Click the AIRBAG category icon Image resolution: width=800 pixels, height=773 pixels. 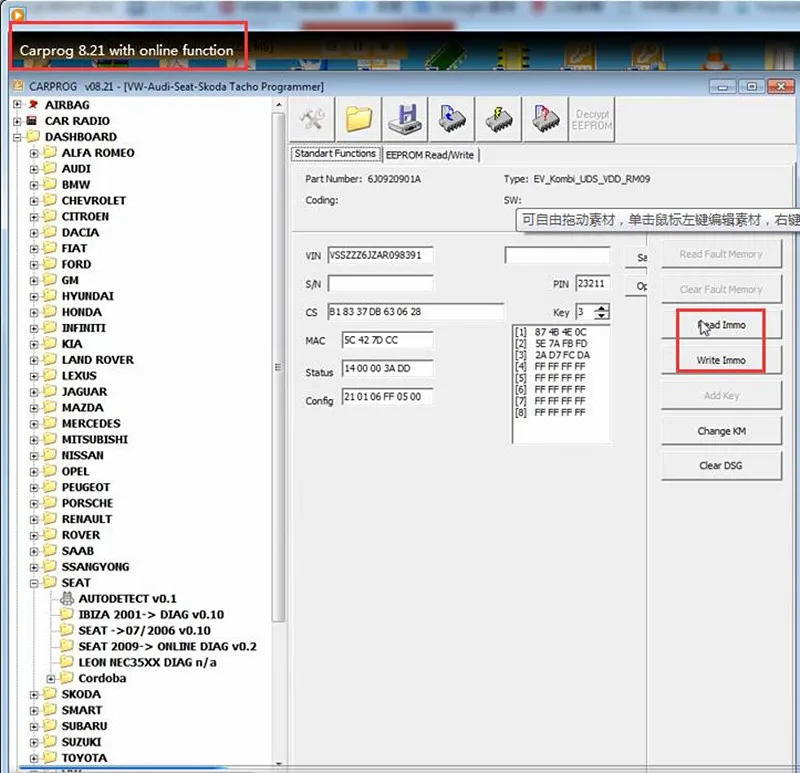pyautogui.click(x=33, y=105)
